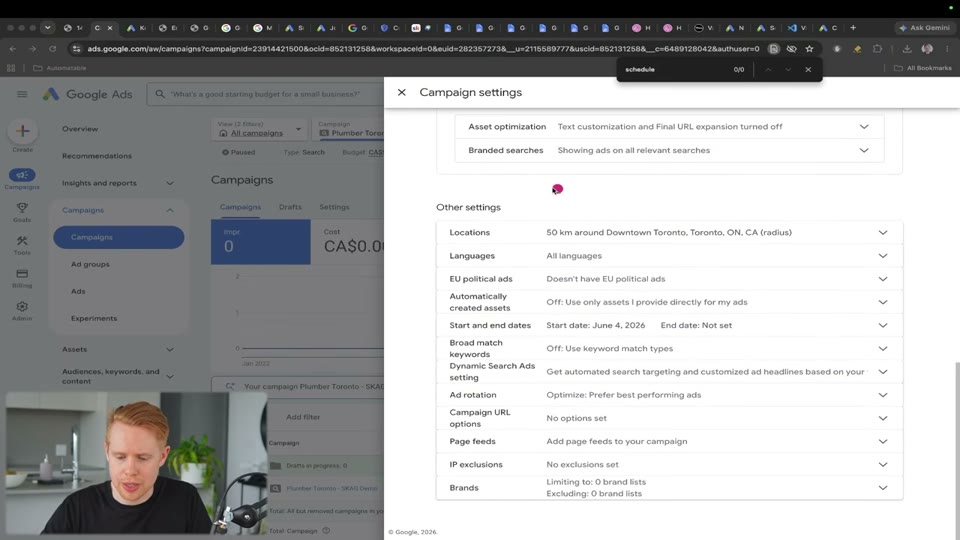Click the Impr. metric card
Viewport: 960px width, 540px height.
[x=261, y=242]
